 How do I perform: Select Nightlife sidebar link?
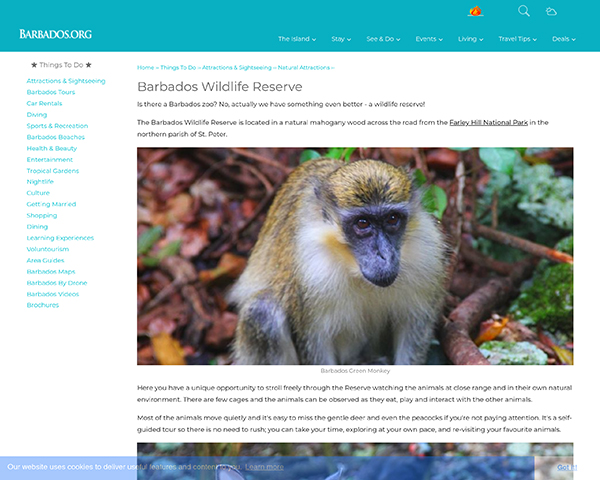click(x=40, y=181)
